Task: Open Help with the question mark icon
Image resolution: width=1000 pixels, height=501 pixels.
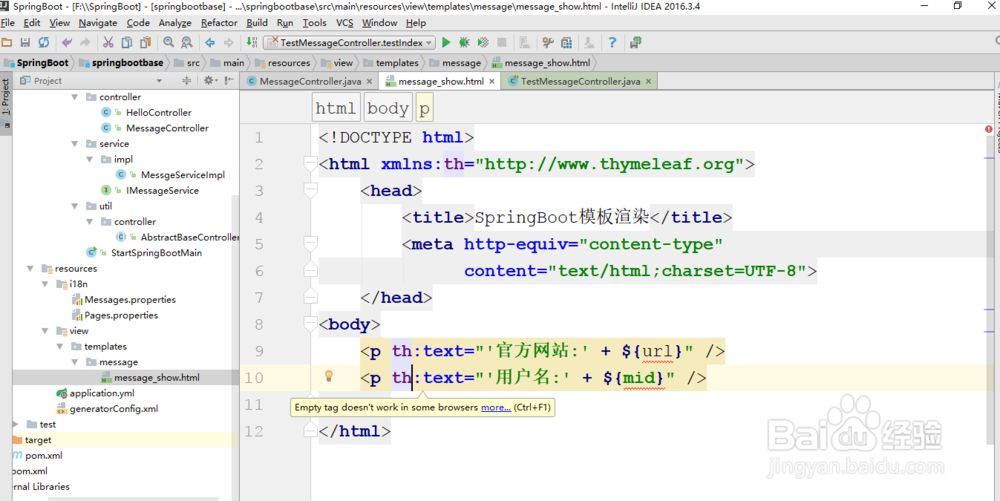Action: [x=612, y=43]
